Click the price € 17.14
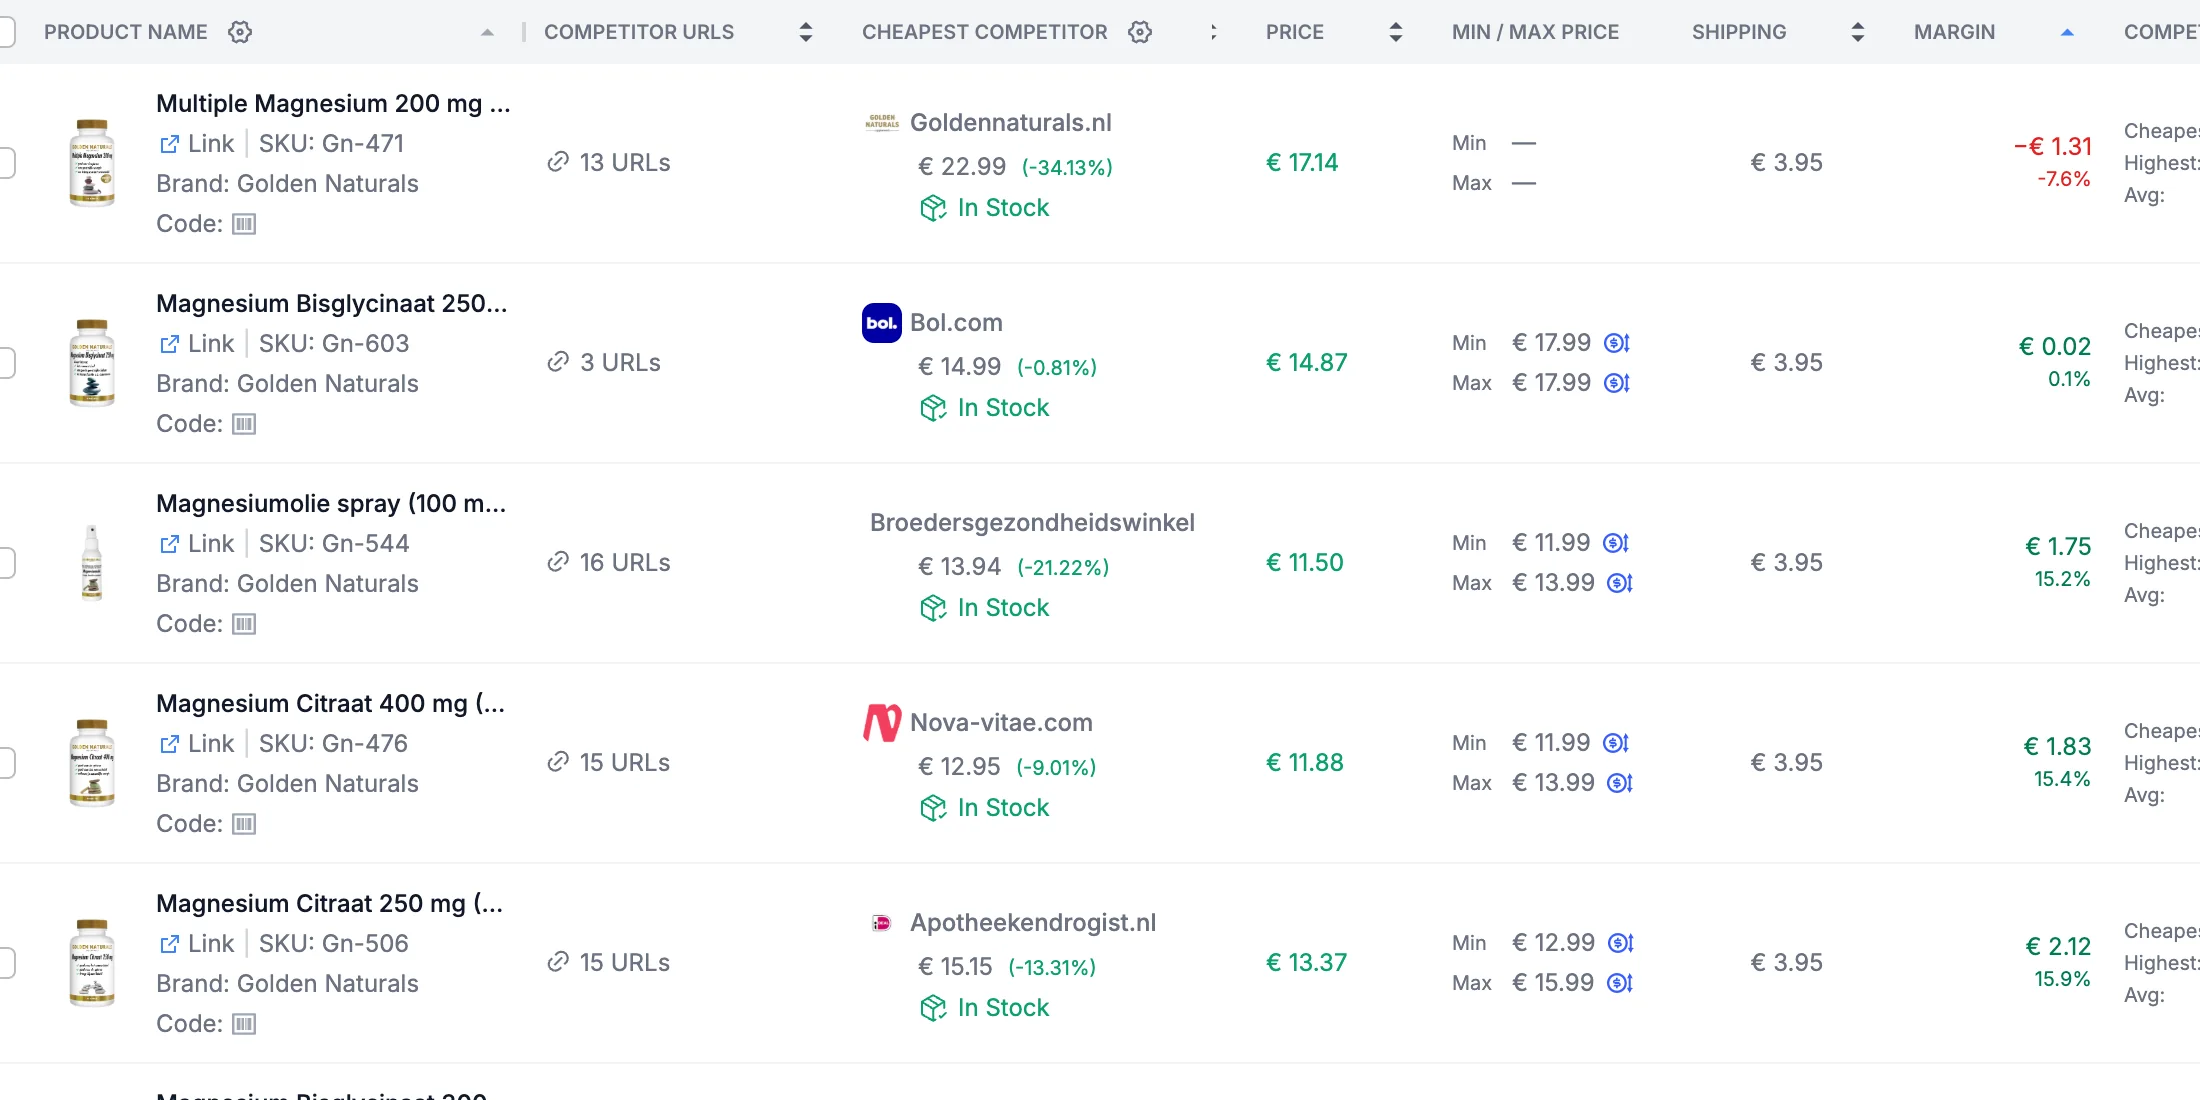 pos(1302,162)
